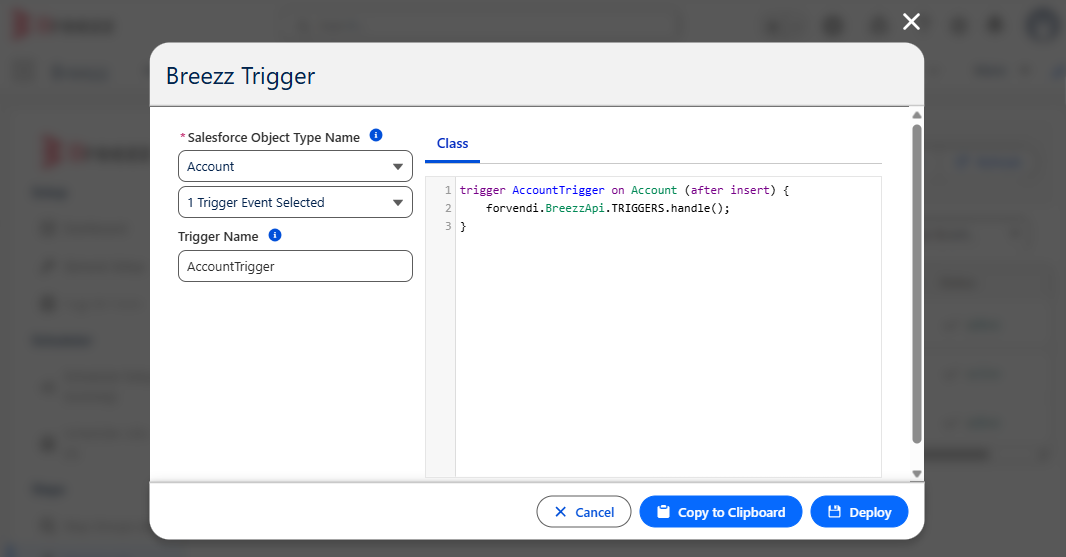Click line number 1 in code gutter
Viewport: 1066px width, 557px height.
[448, 190]
